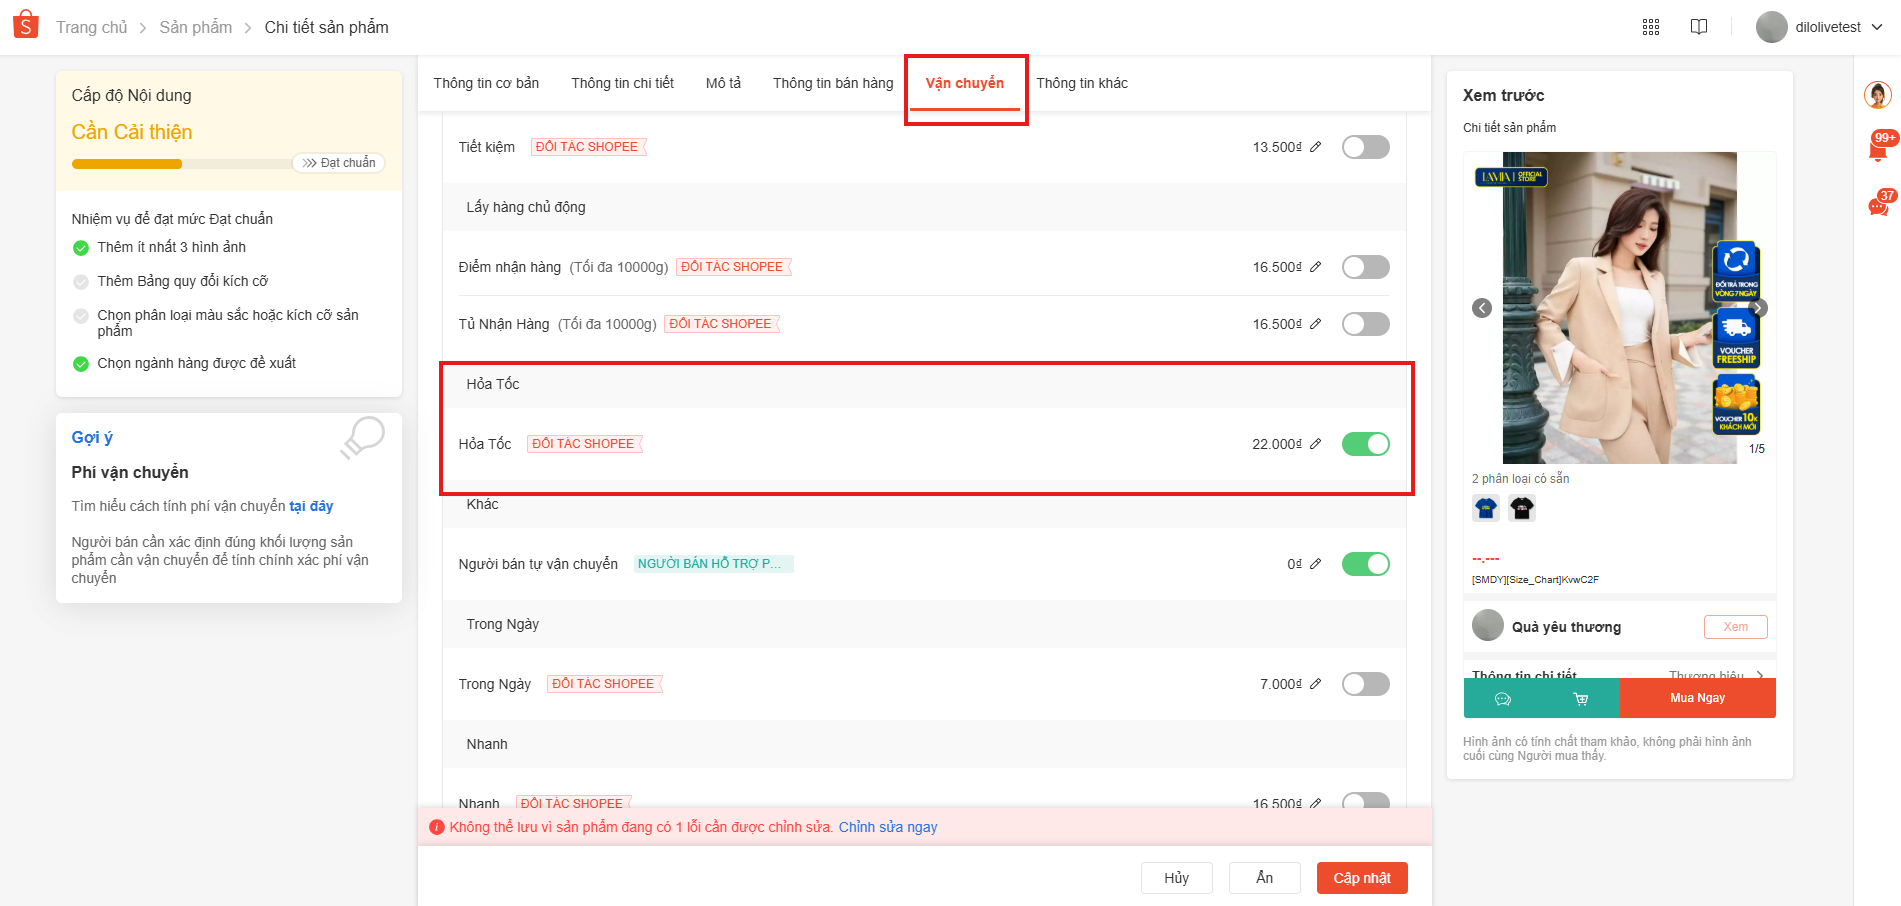This screenshot has width=1901, height=906.
Task: Disable Người bán tự vận chuyển toggle
Action: 1366,564
